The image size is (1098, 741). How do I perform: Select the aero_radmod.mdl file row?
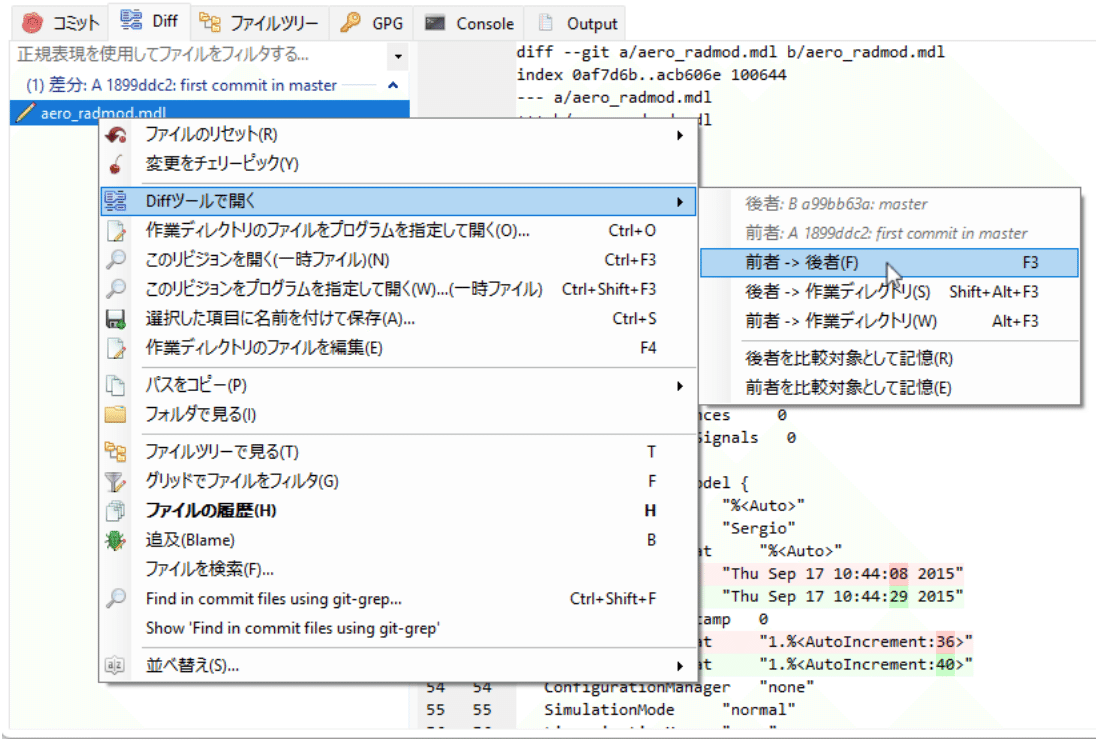pyautogui.click(x=210, y=112)
